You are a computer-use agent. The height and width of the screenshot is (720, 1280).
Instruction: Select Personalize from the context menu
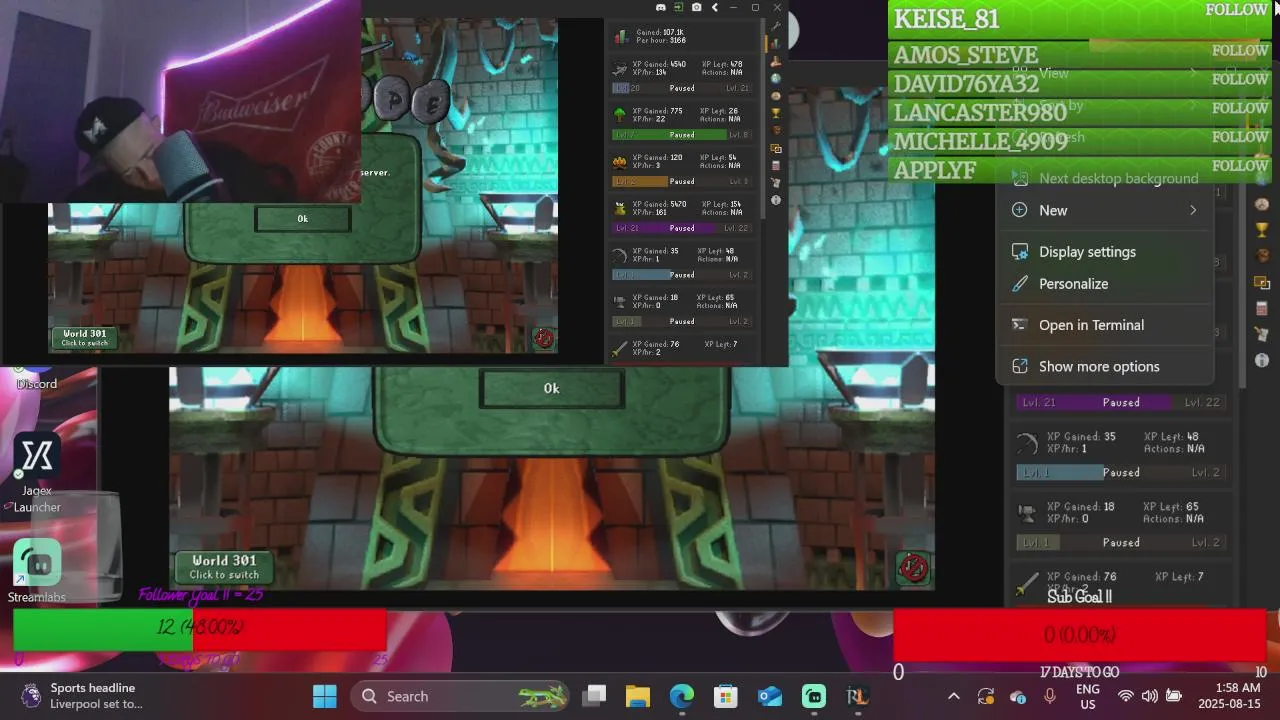(x=1105, y=284)
